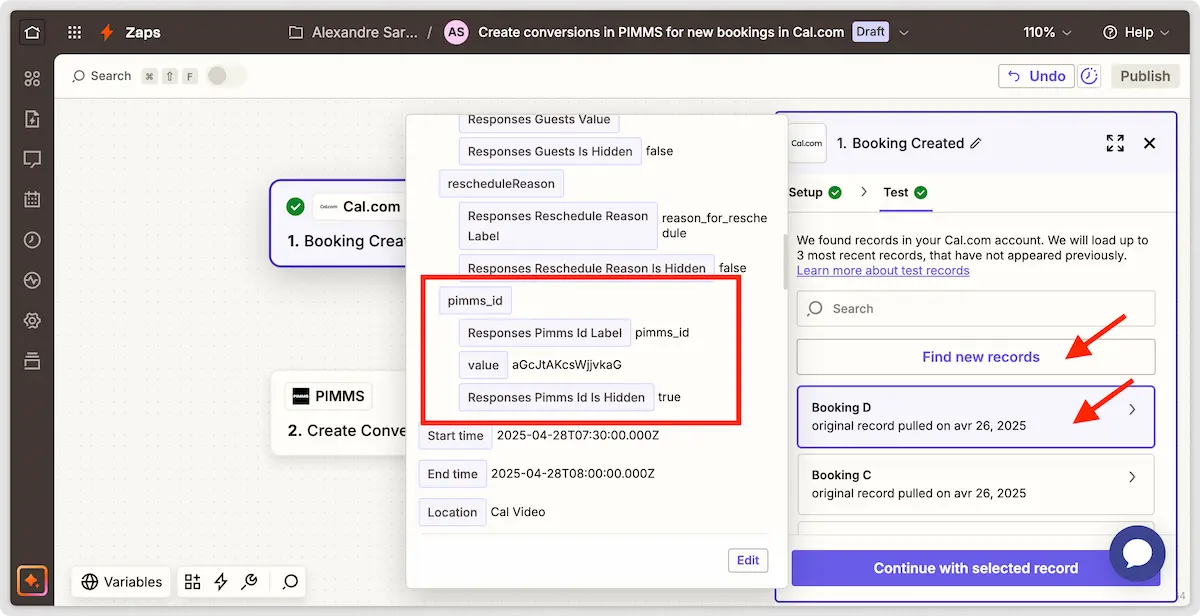Expand the Booking C record
This screenshot has height=616, width=1200.
1131,477
